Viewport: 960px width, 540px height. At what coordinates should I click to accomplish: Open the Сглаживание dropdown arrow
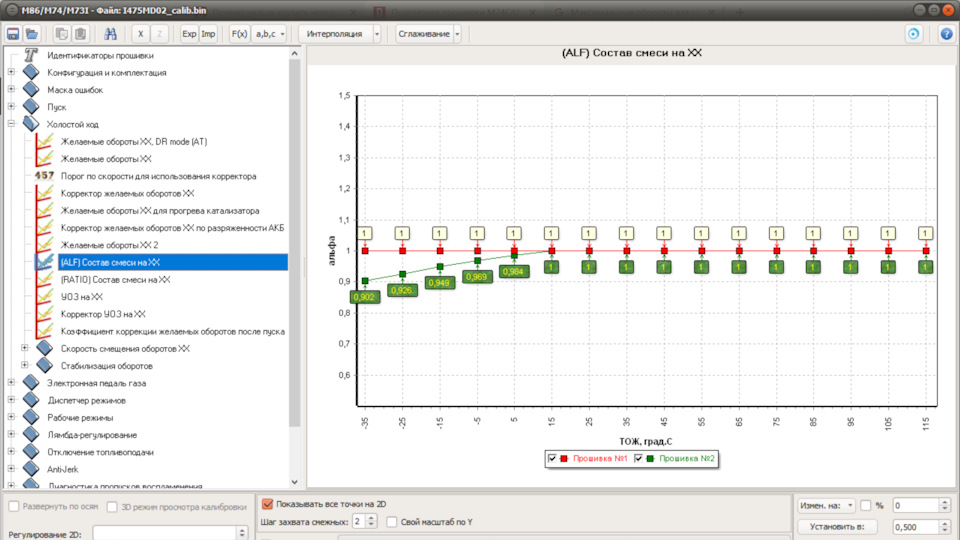point(457,34)
